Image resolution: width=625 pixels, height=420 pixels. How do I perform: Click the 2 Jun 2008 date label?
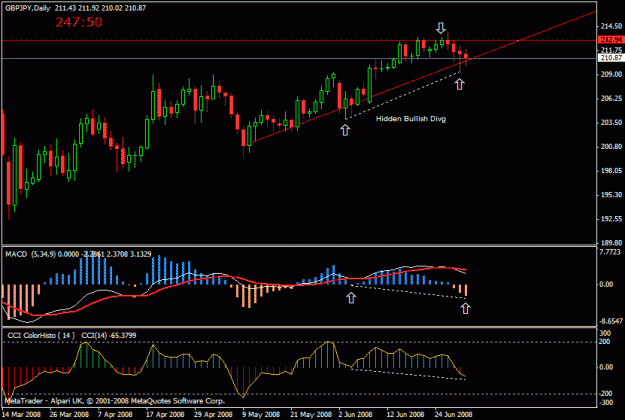355,414
